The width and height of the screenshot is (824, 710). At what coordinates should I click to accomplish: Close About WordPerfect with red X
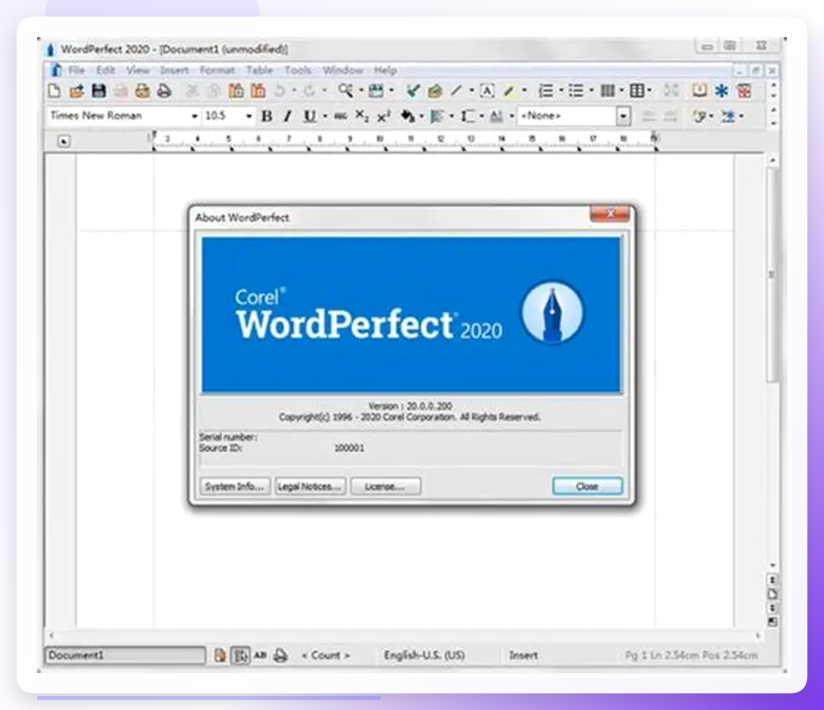610,214
